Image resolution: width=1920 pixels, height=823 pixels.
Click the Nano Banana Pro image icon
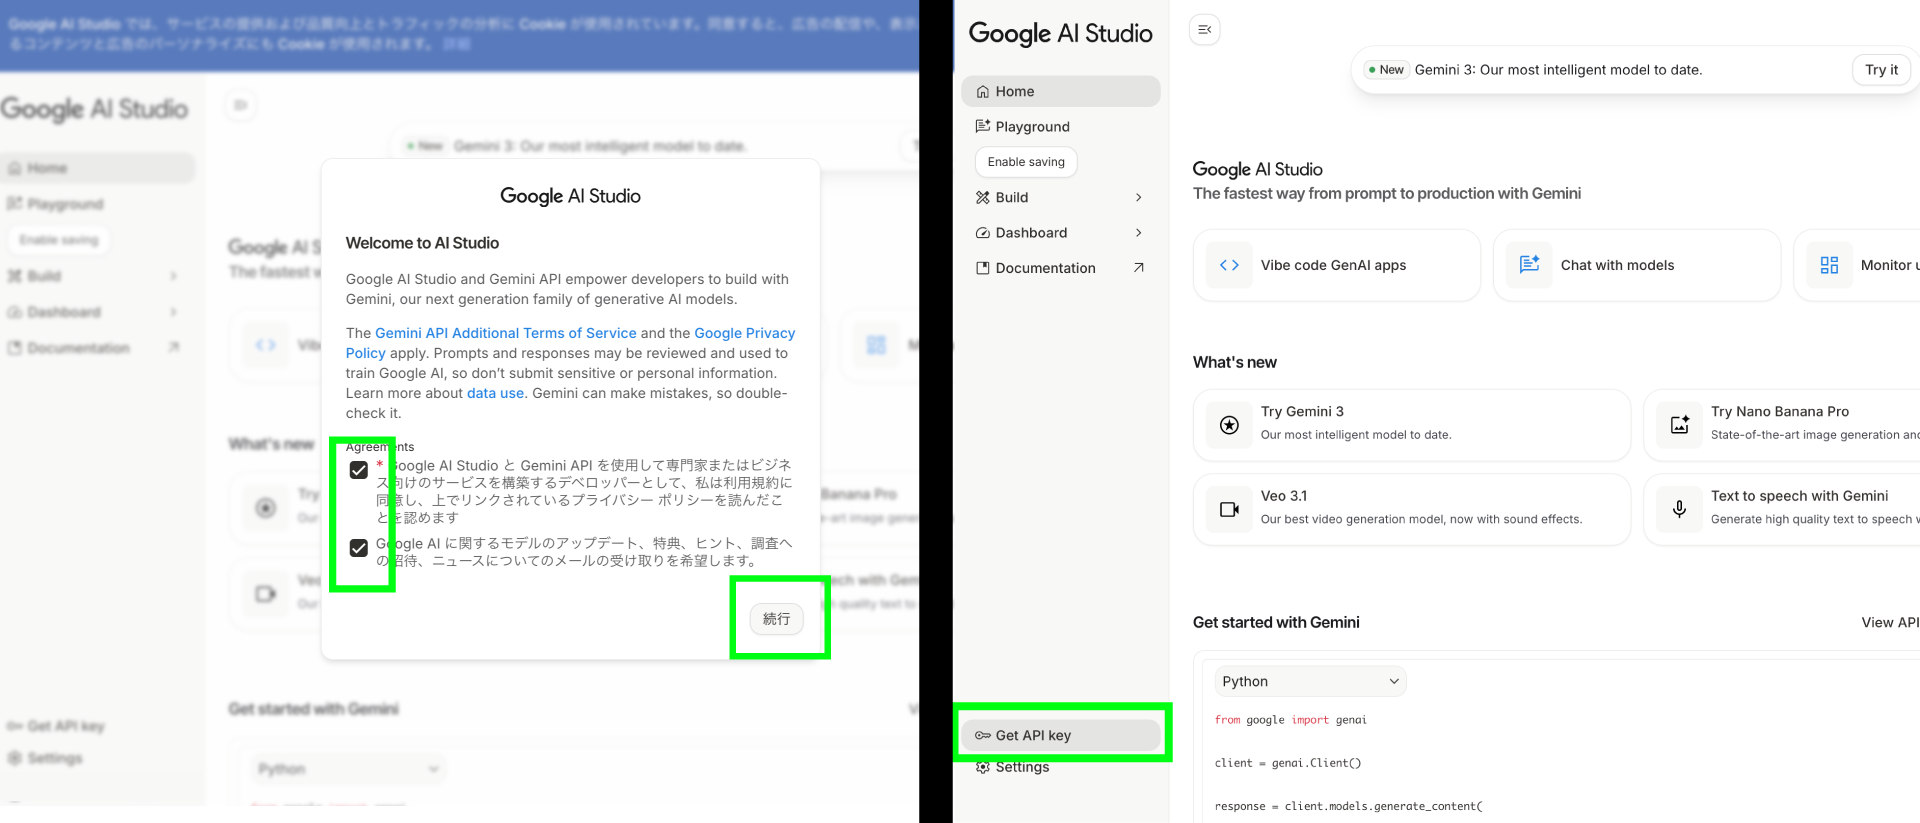pyautogui.click(x=1679, y=425)
